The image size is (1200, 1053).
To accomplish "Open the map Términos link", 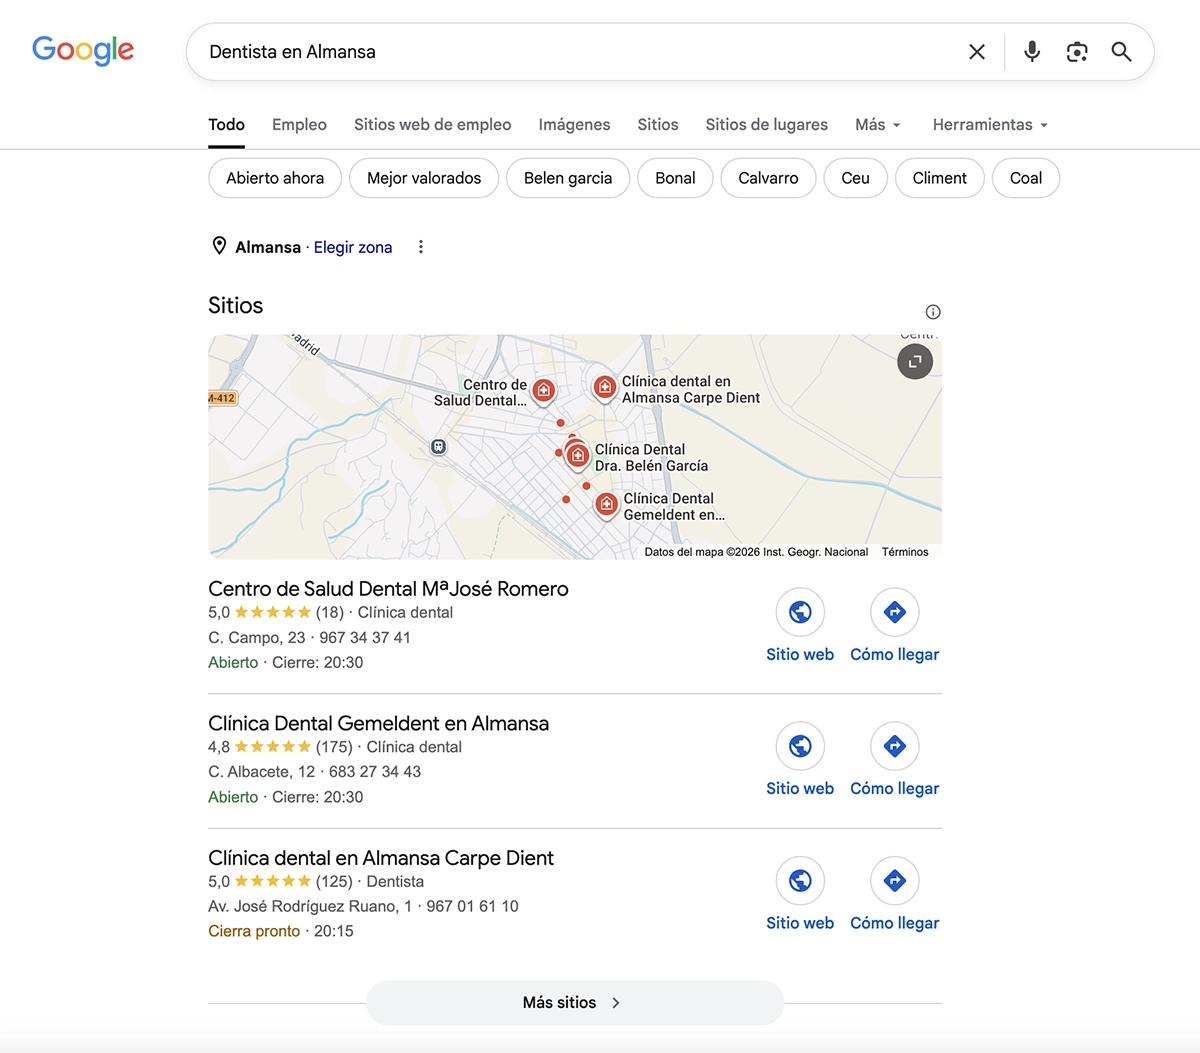I will coord(905,552).
